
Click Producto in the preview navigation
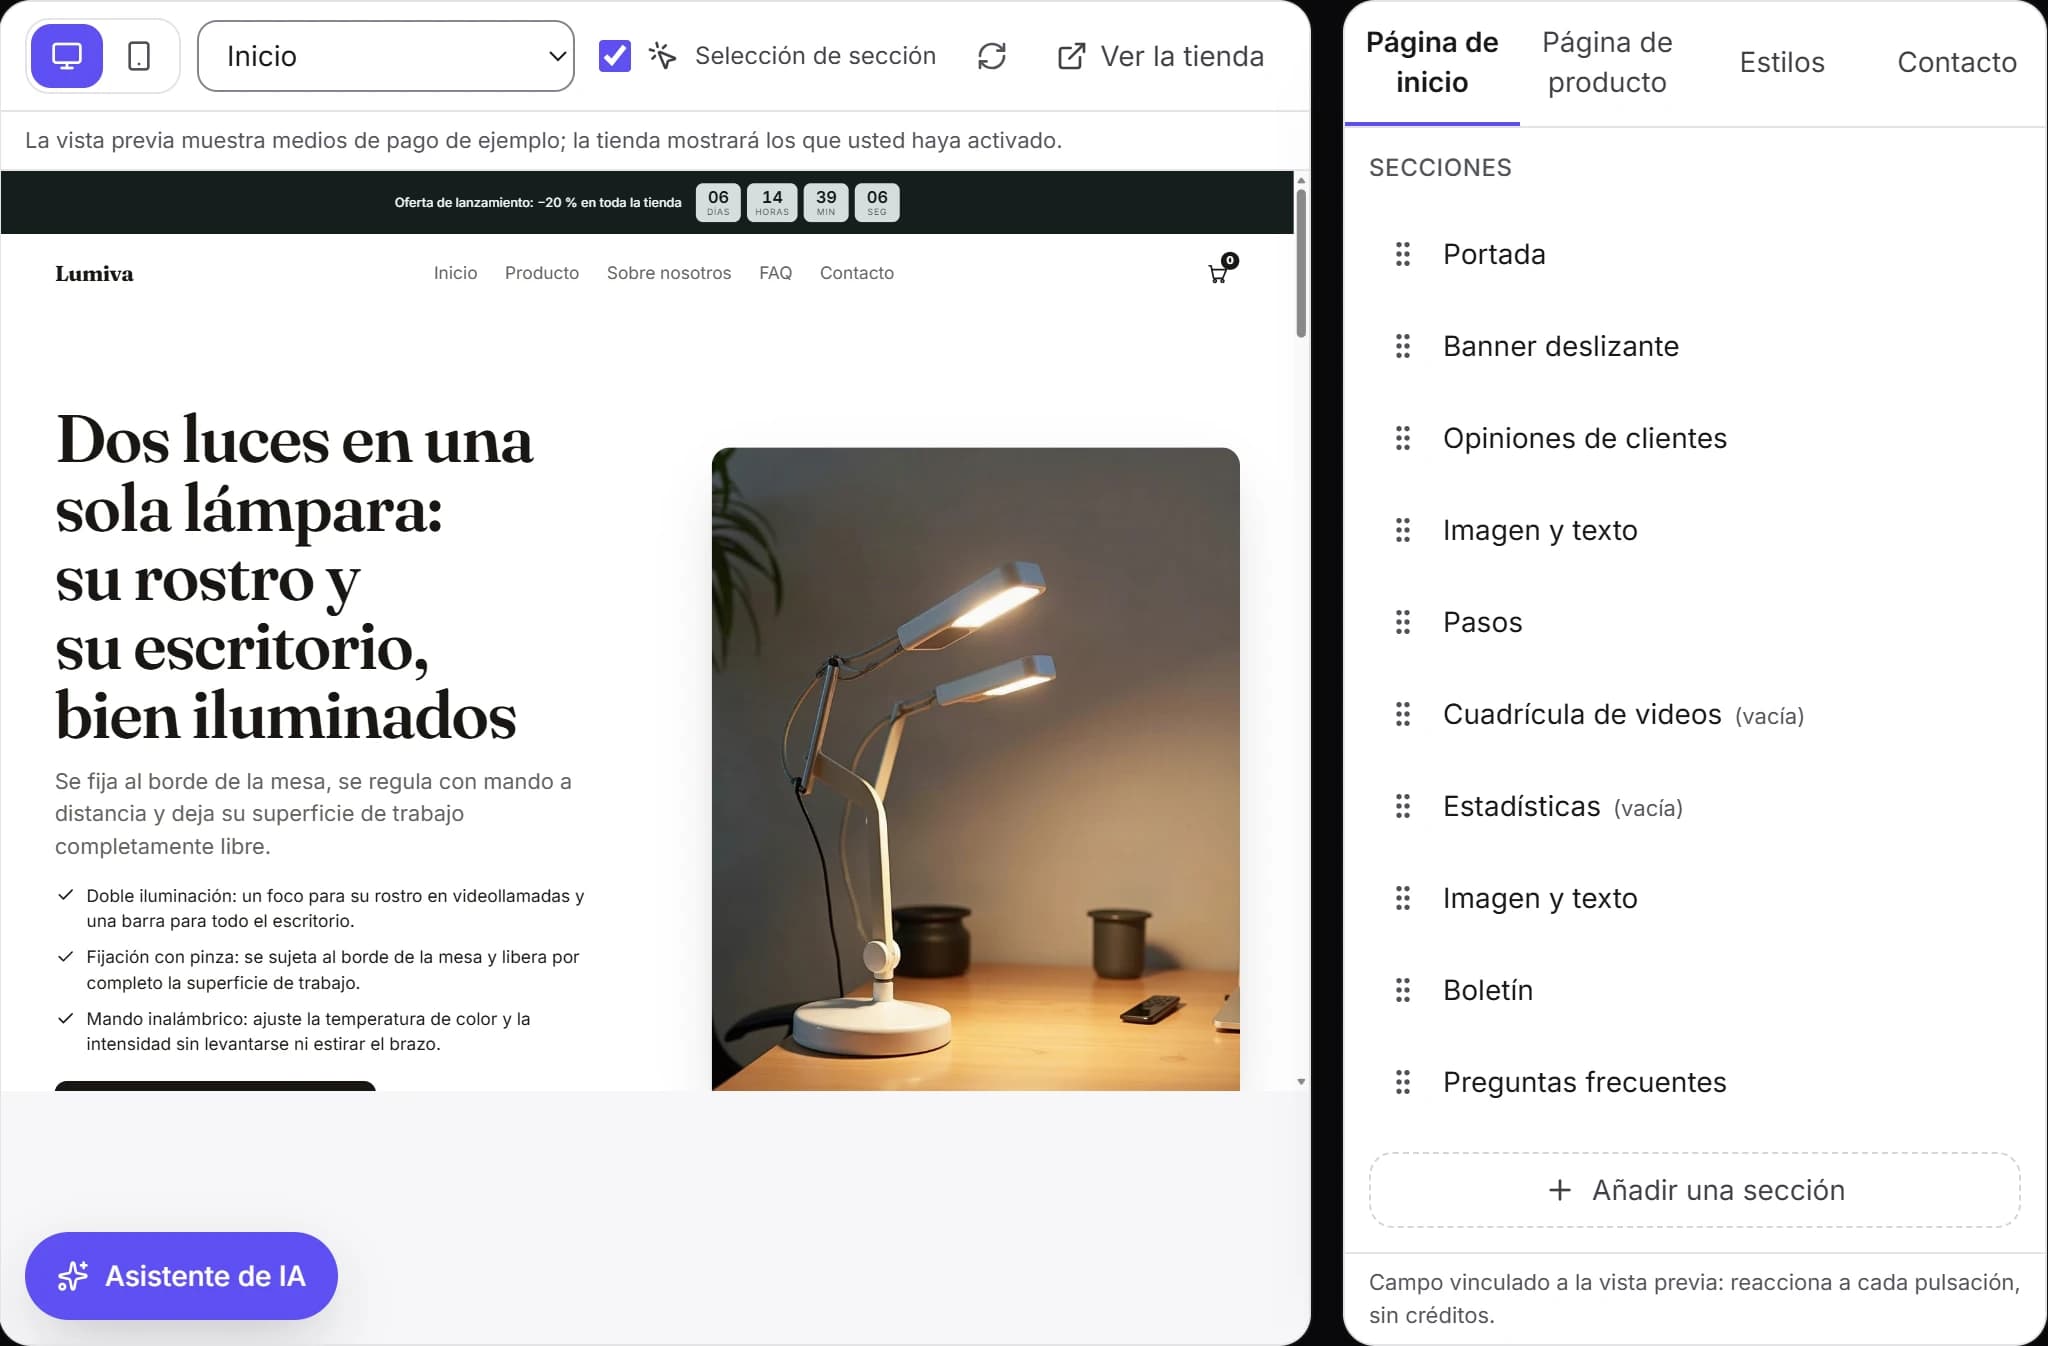point(542,273)
